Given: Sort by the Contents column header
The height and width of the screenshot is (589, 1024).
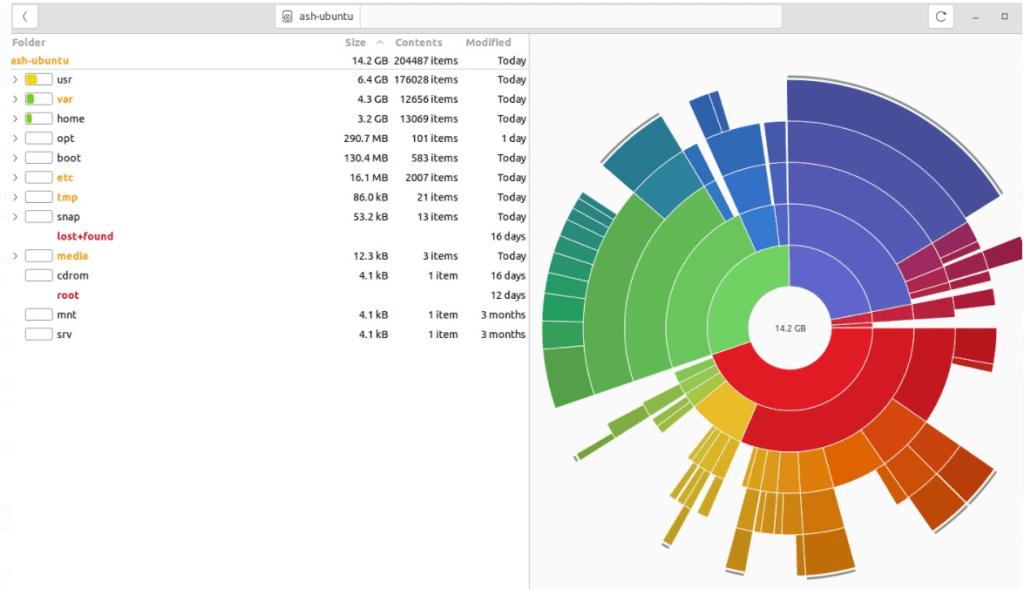Looking at the screenshot, I should click(418, 43).
